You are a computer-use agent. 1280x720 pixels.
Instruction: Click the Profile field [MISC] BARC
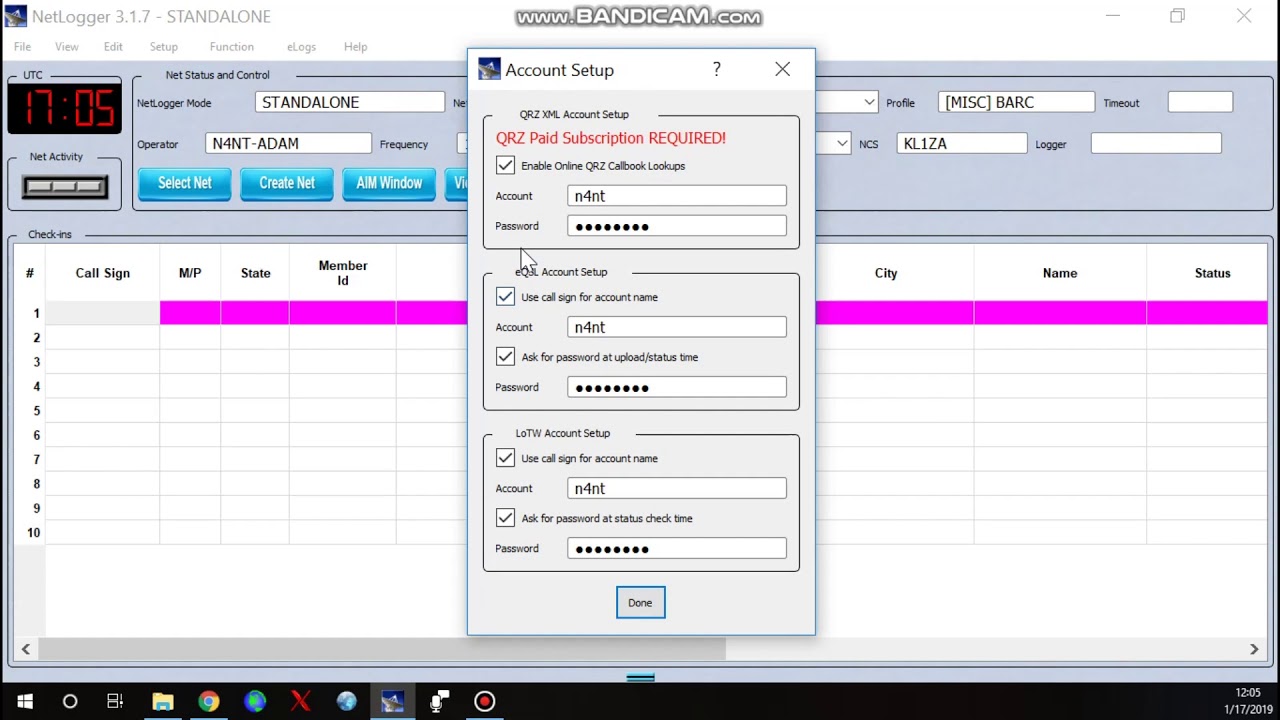click(x=1016, y=102)
